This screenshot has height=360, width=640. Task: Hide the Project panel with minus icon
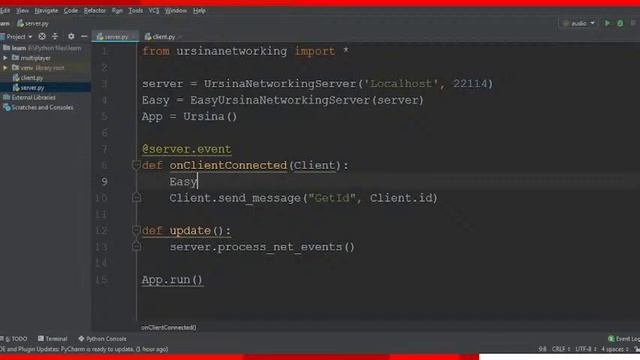coord(84,36)
